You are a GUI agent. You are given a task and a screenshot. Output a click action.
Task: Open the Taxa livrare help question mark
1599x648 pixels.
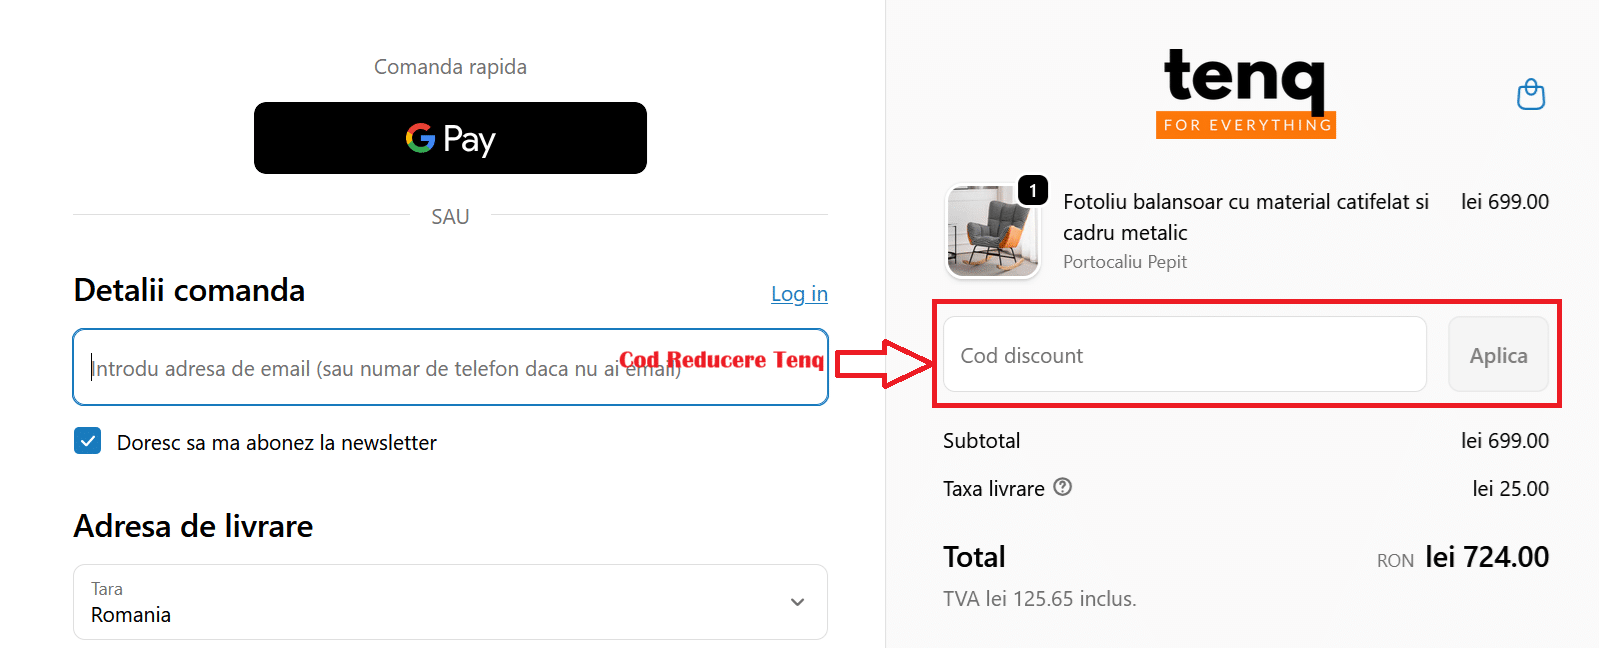click(x=1062, y=487)
